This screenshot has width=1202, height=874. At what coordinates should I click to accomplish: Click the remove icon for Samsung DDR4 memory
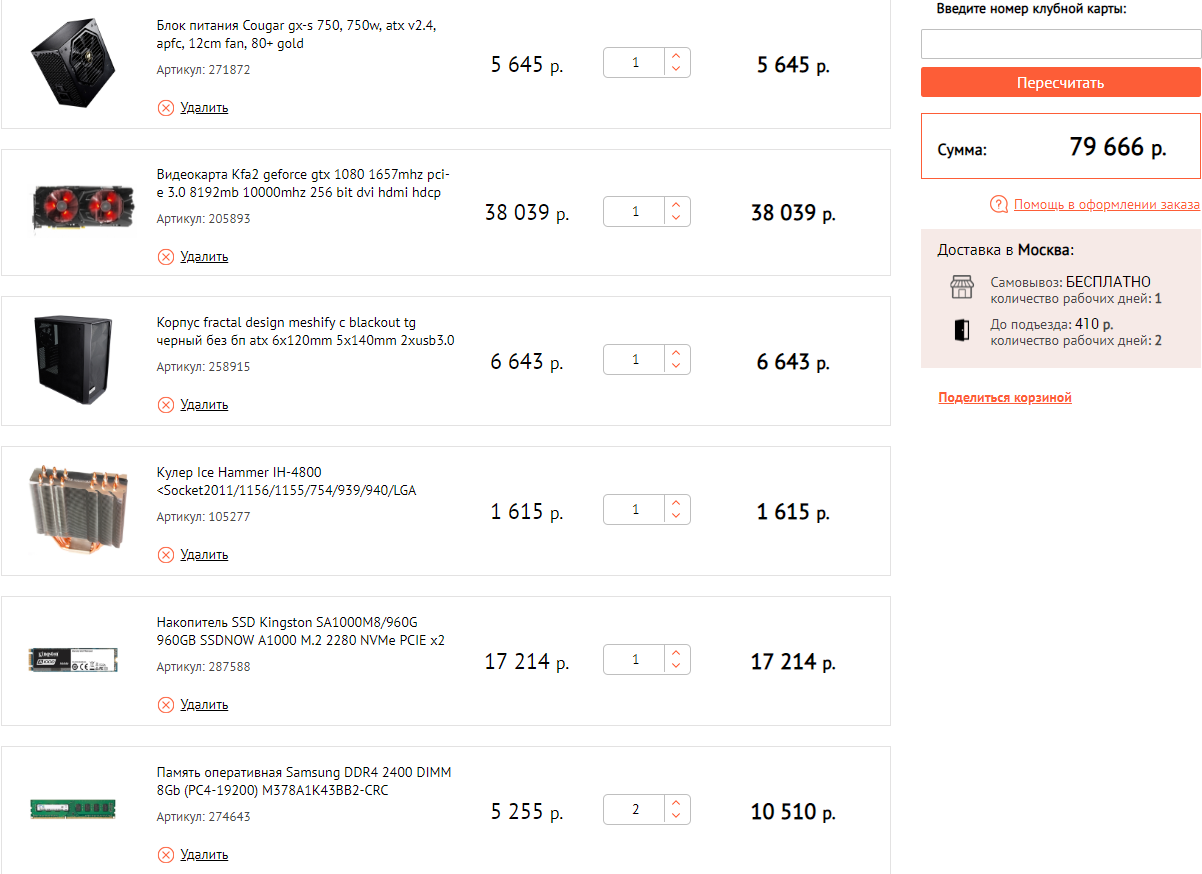pyautogui.click(x=166, y=855)
